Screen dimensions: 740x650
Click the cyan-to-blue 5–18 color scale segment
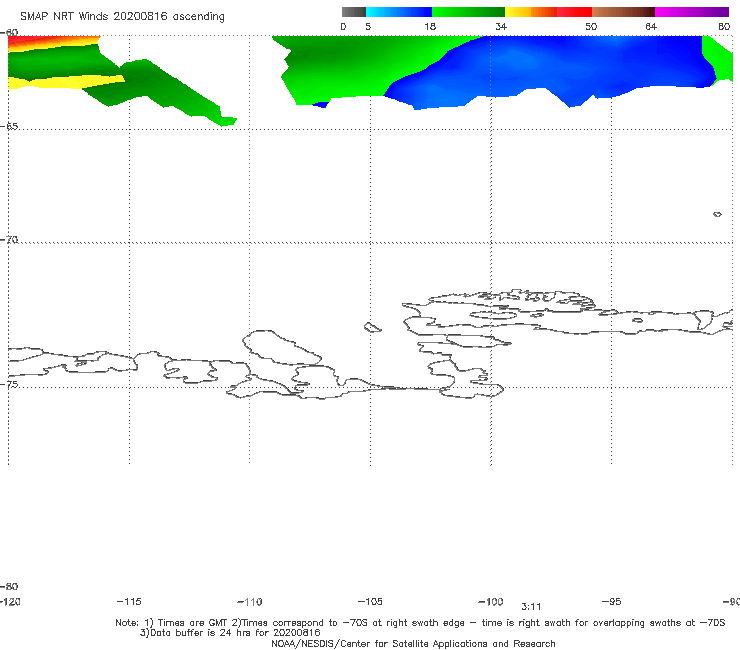pyautogui.click(x=399, y=12)
